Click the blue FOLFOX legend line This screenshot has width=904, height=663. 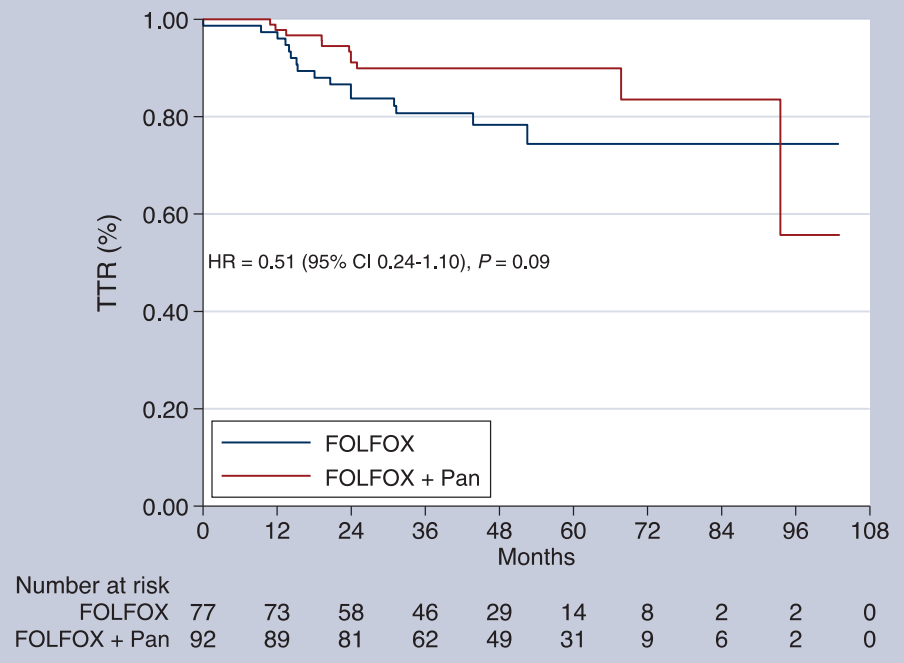point(266,443)
